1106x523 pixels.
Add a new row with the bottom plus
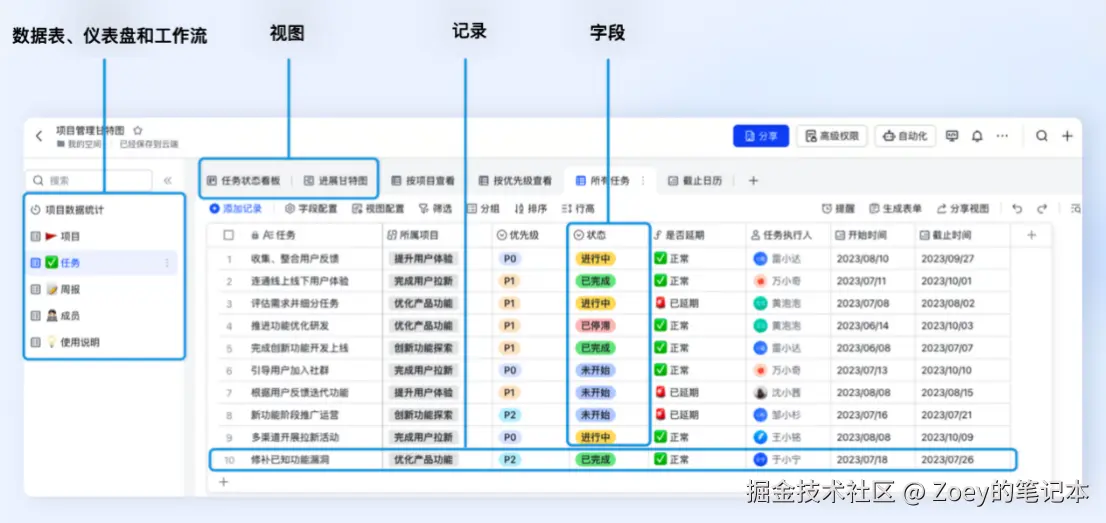(x=224, y=482)
